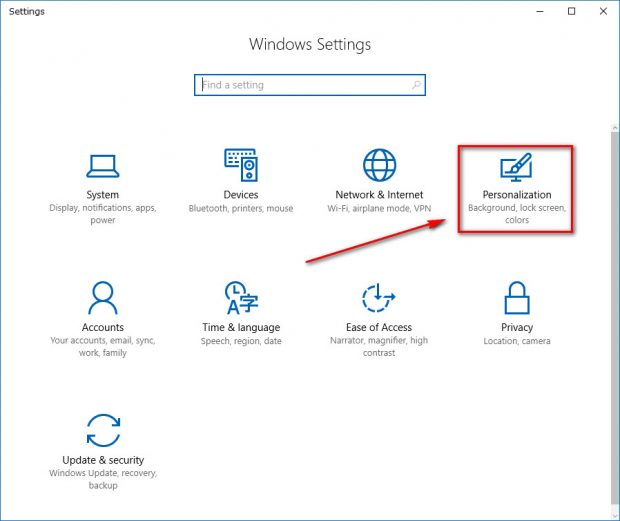
Task: Click 'Windows Update, recovery, backup' description
Action: pyautogui.click(x=103, y=479)
